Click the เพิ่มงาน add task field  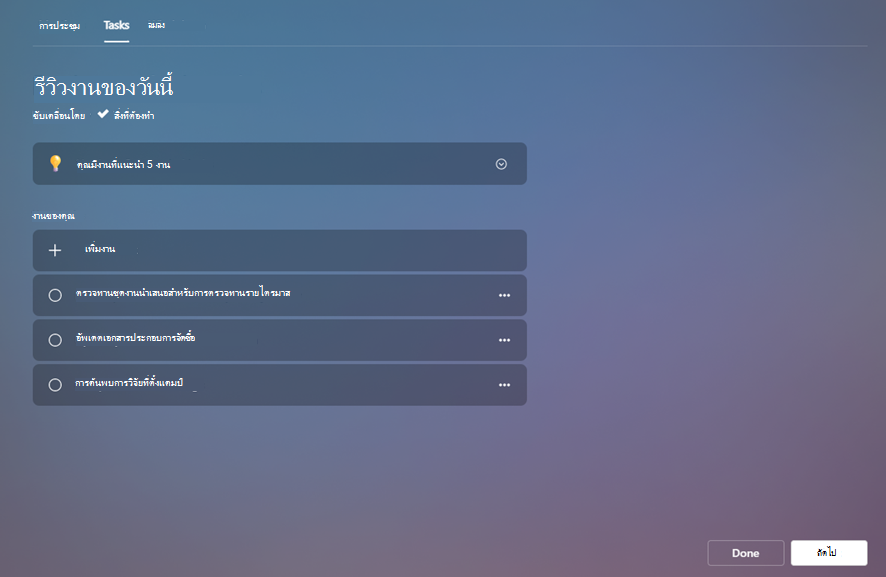280,250
